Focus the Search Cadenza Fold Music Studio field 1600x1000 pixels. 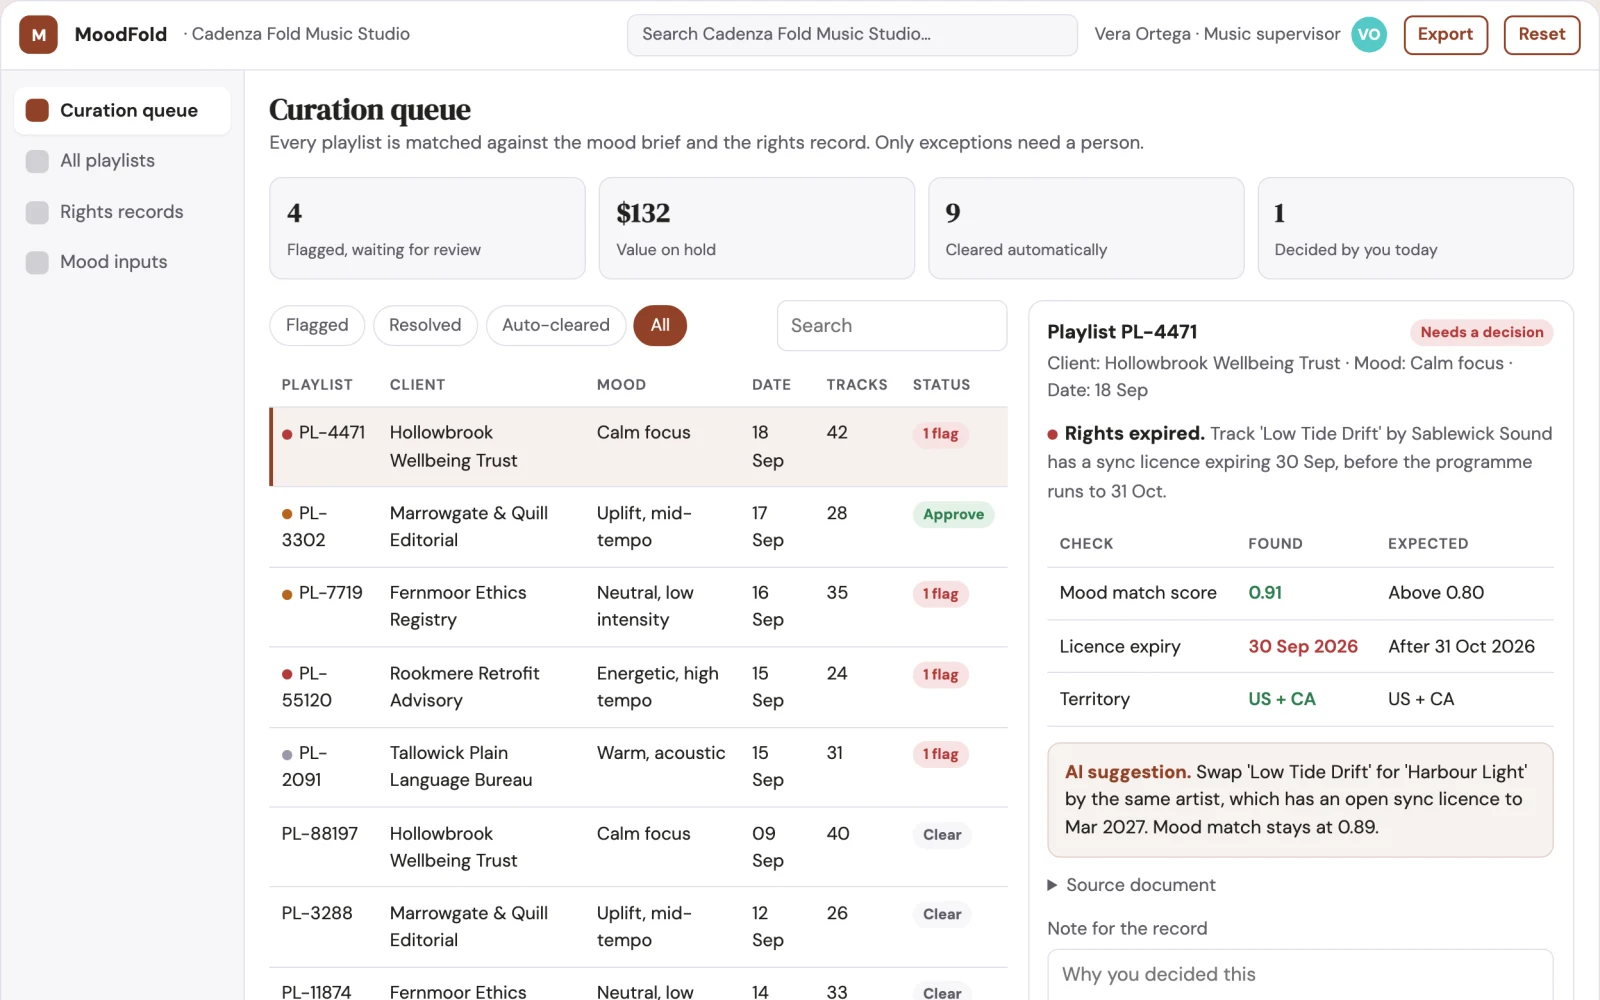[852, 35]
